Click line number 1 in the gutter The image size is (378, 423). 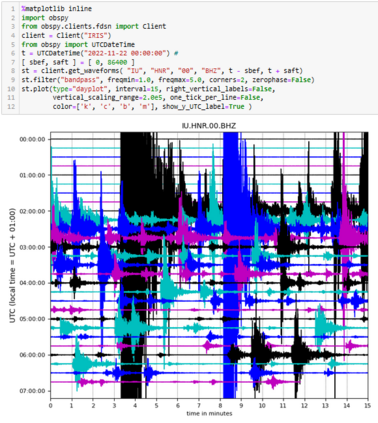point(13,9)
